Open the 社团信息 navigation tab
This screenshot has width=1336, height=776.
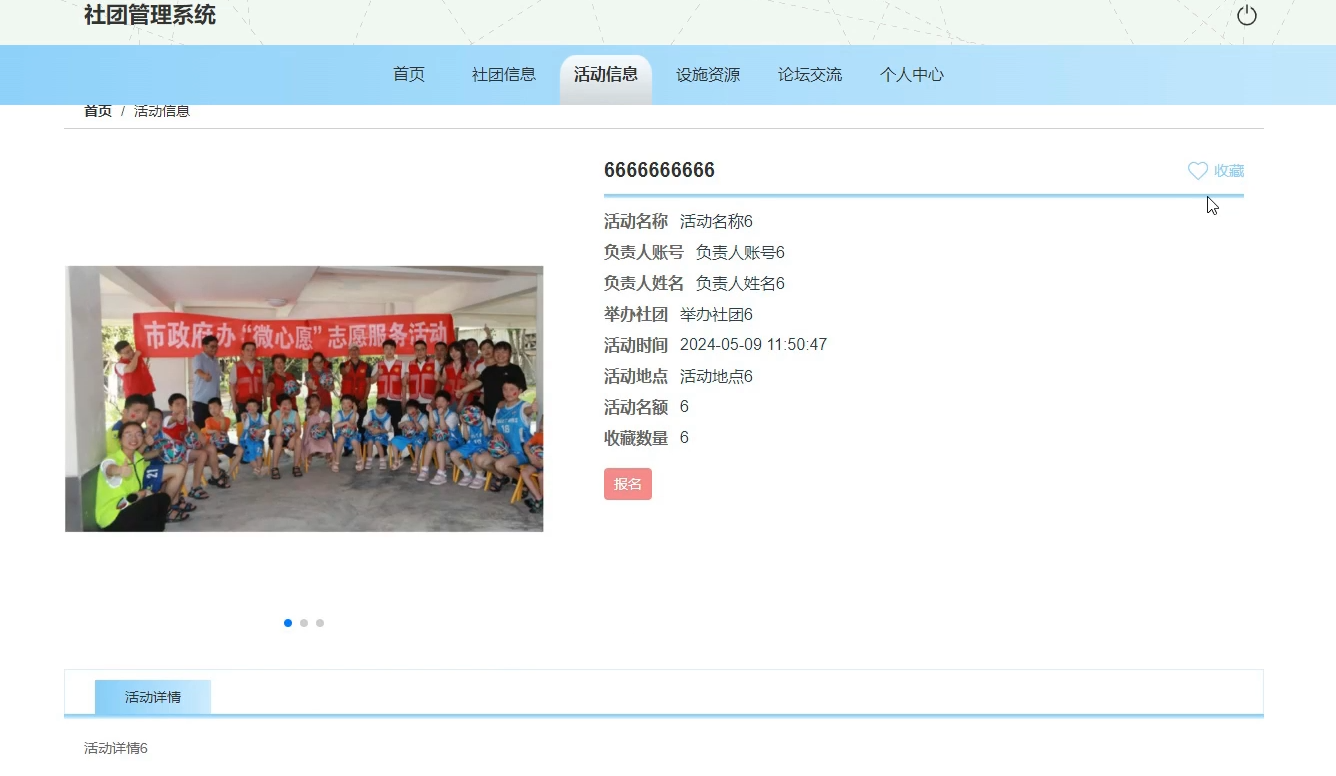[504, 74]
